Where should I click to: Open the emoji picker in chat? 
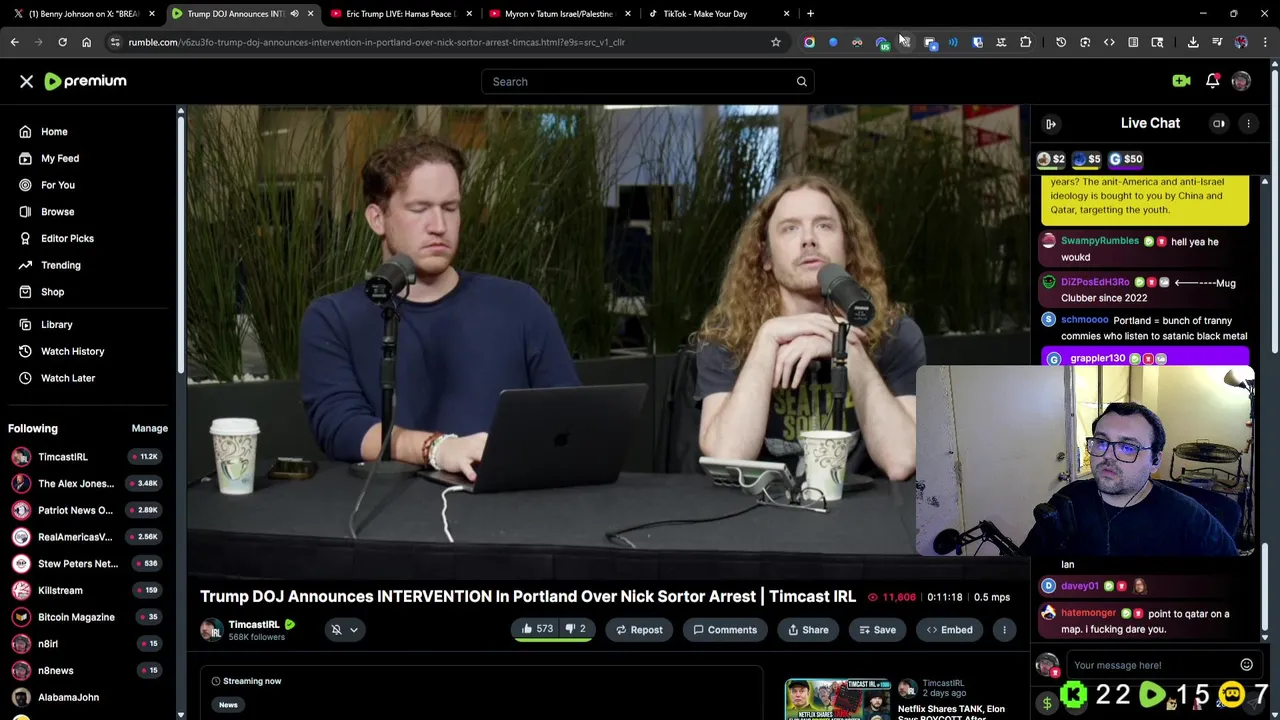click(x=1246, y=665)
